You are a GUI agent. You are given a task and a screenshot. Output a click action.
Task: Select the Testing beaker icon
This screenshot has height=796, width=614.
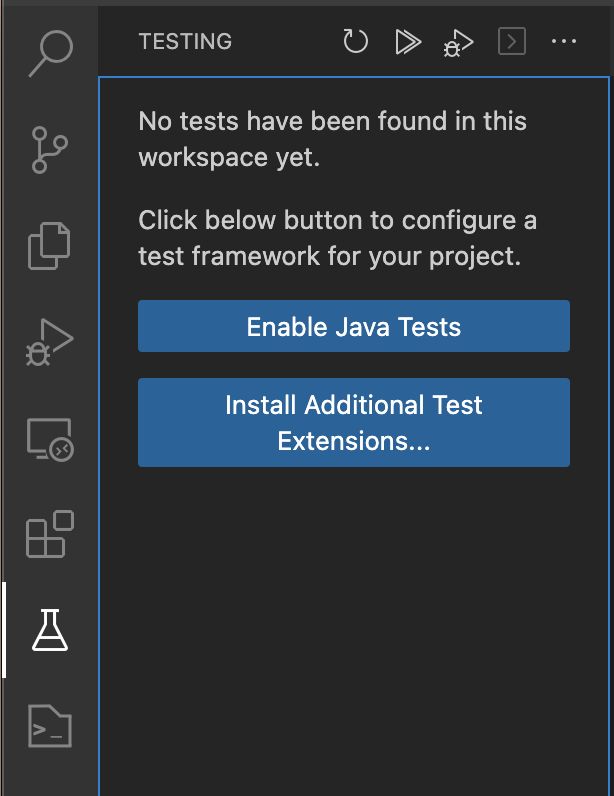coord(48,630)
